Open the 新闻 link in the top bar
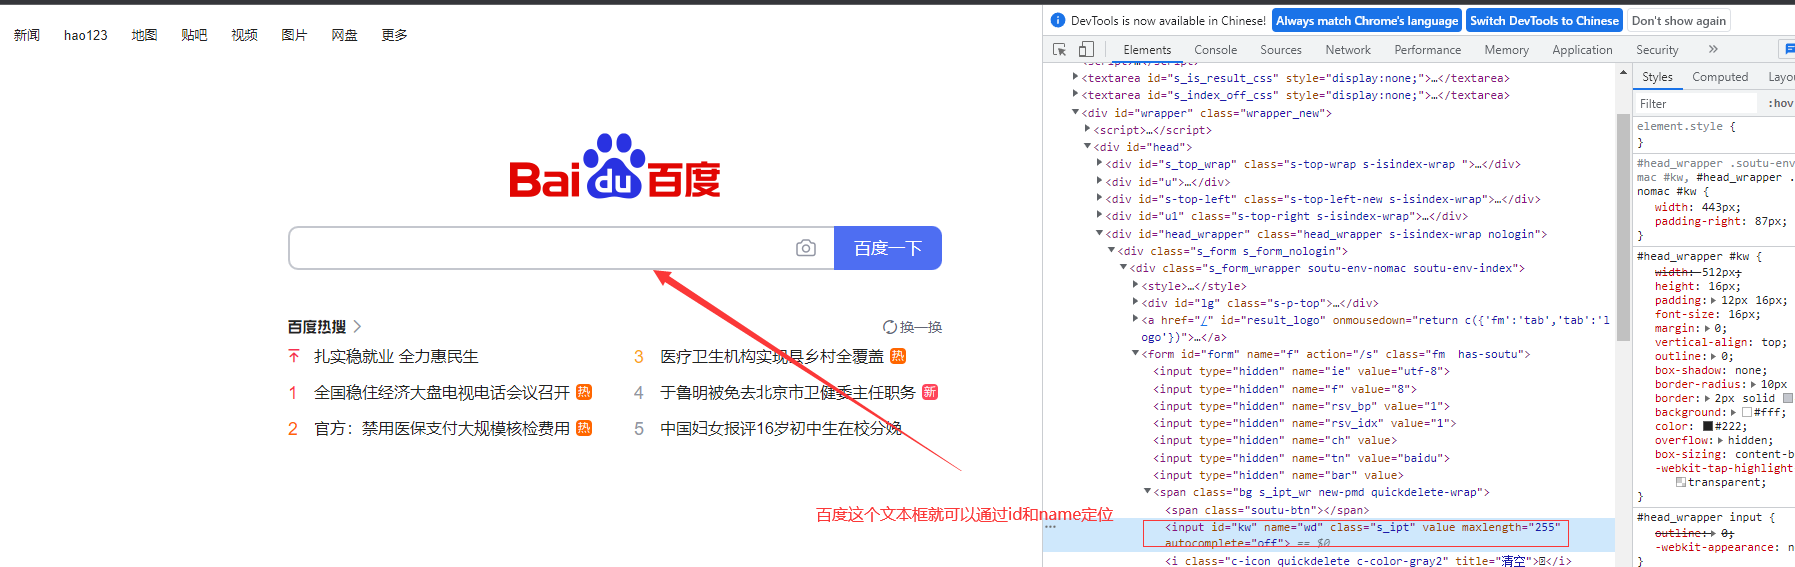The height and width of the screenshot is (567, 1795). pos(27,35)
